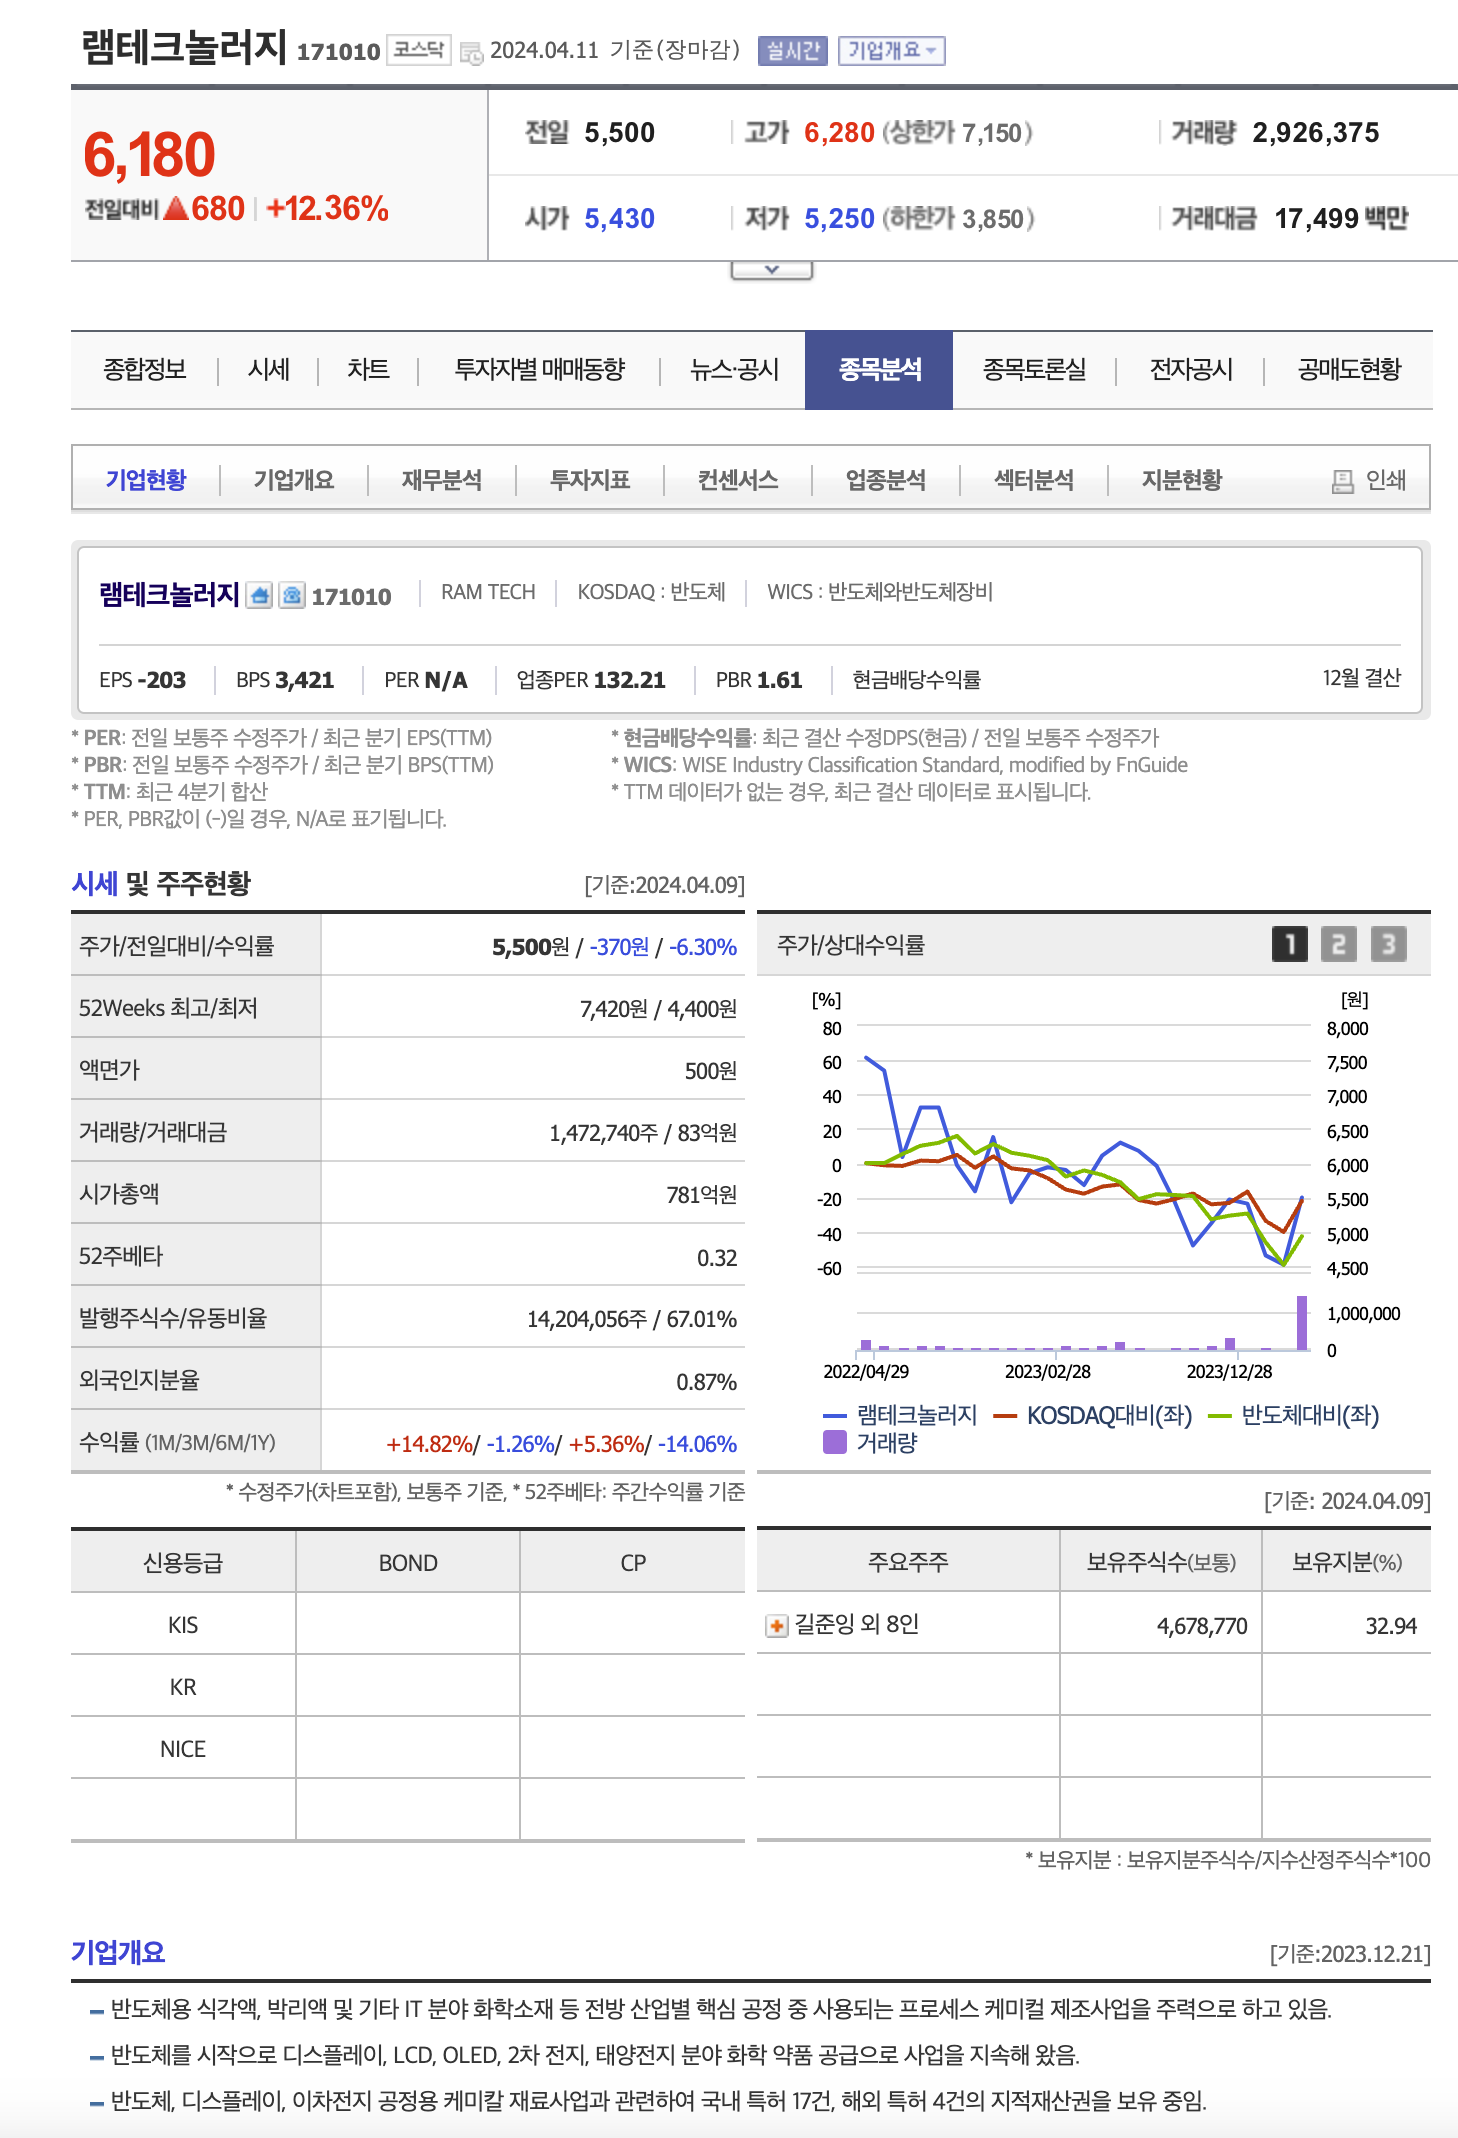Select the 종목분석 tab
This screenshot has width=1458, height=2138.
879,370
